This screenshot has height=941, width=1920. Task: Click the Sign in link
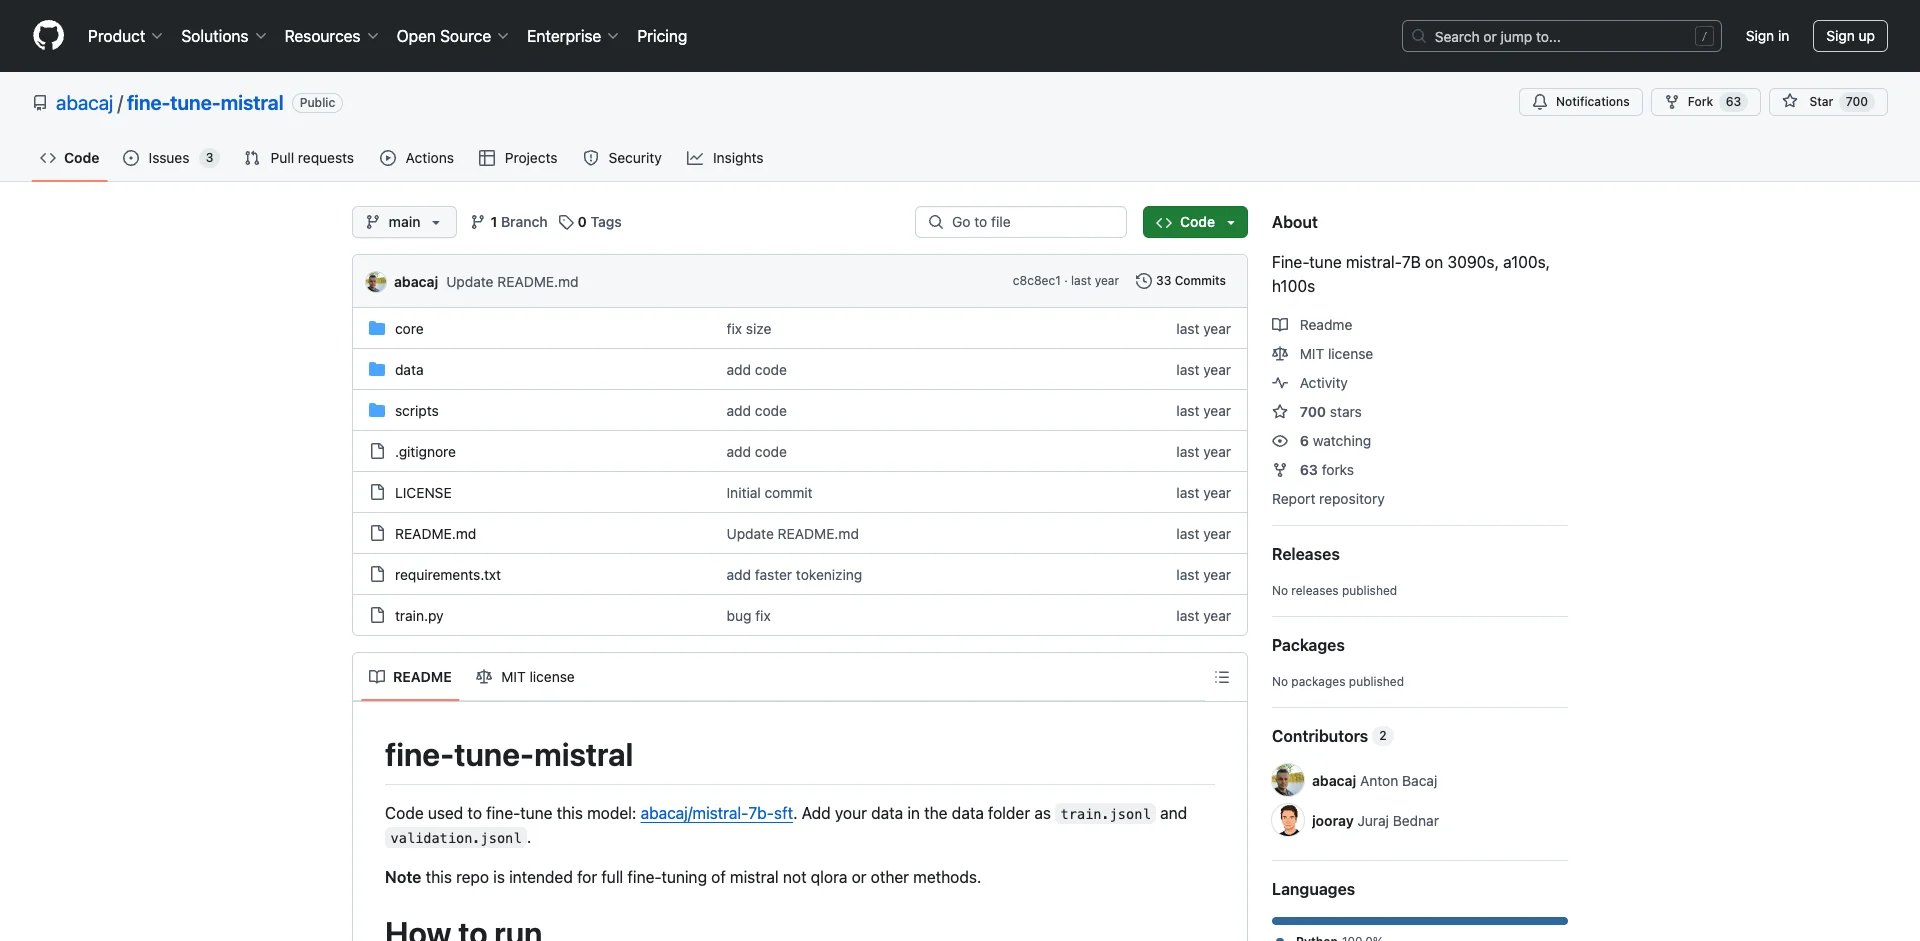pyautogui.click(x=1767, y=36)
